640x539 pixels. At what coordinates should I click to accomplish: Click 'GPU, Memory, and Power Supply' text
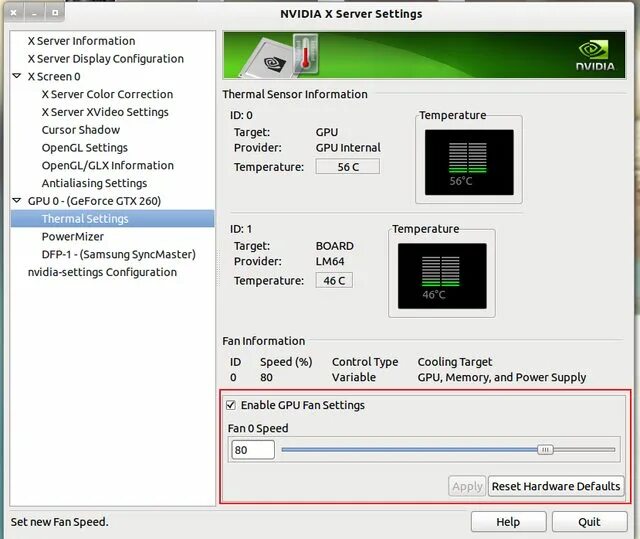[502, 377]
